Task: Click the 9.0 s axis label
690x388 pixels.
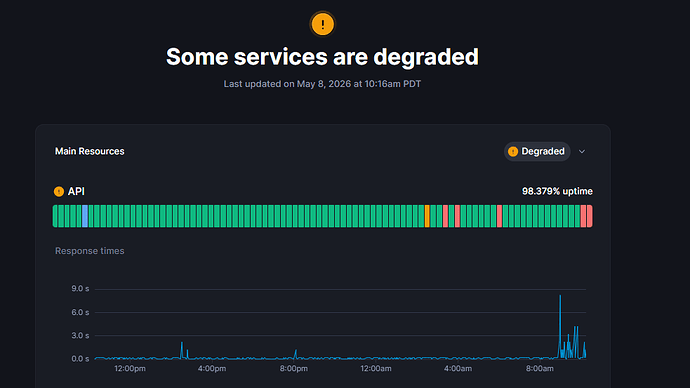Action: click(x=80, y=289)
